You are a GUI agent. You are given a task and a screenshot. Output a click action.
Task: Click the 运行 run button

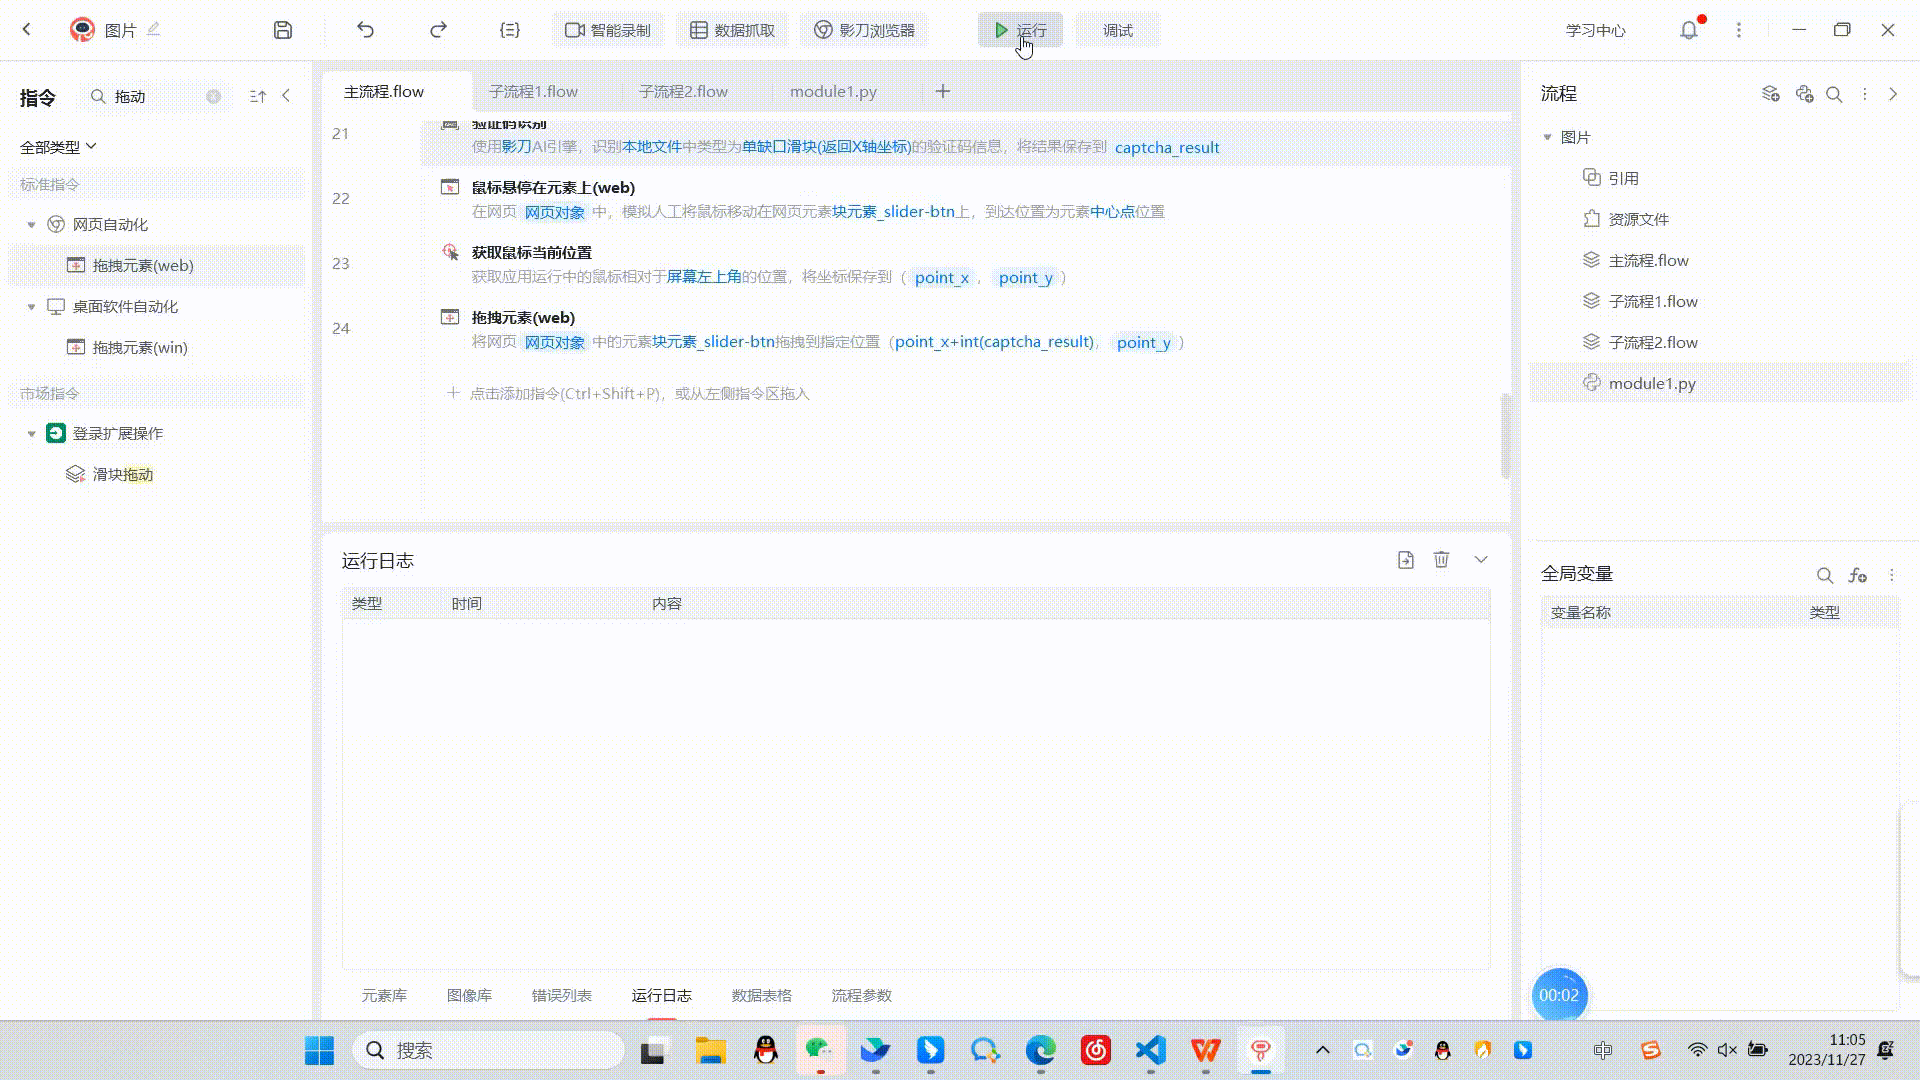coord(1020,30)
